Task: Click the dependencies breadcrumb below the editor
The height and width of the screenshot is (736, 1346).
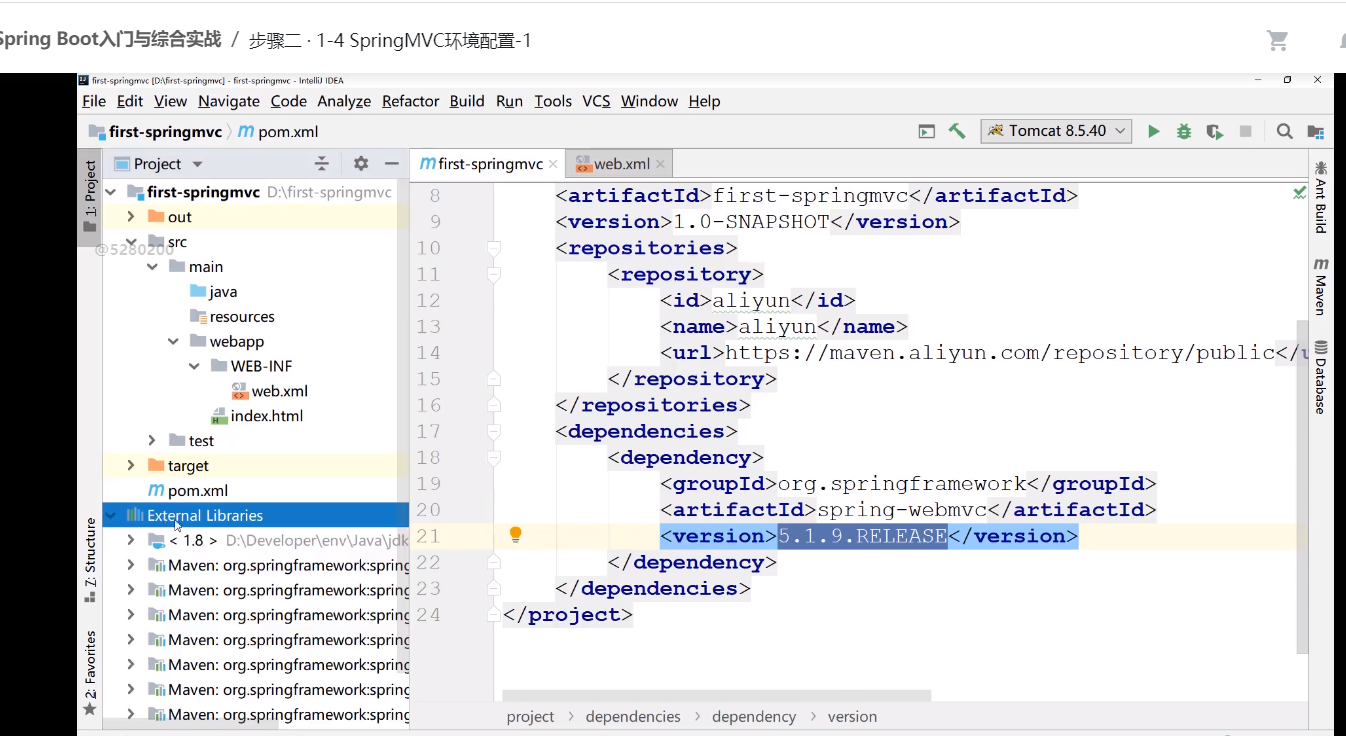Action: [x=633, y=717]
